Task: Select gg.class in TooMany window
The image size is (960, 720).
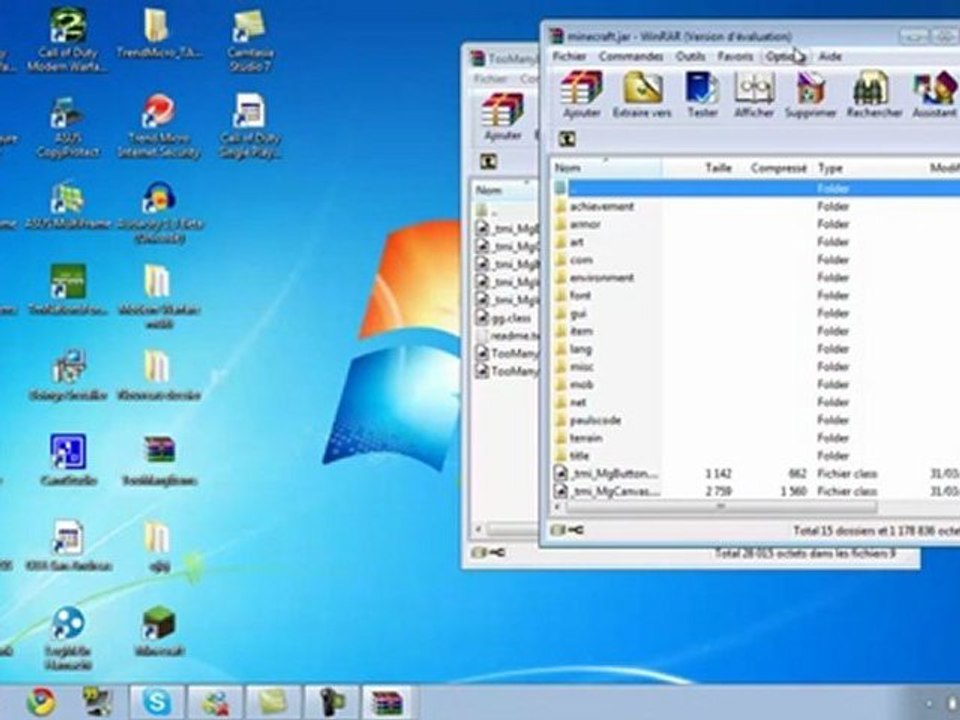Action: pos(511,318)
